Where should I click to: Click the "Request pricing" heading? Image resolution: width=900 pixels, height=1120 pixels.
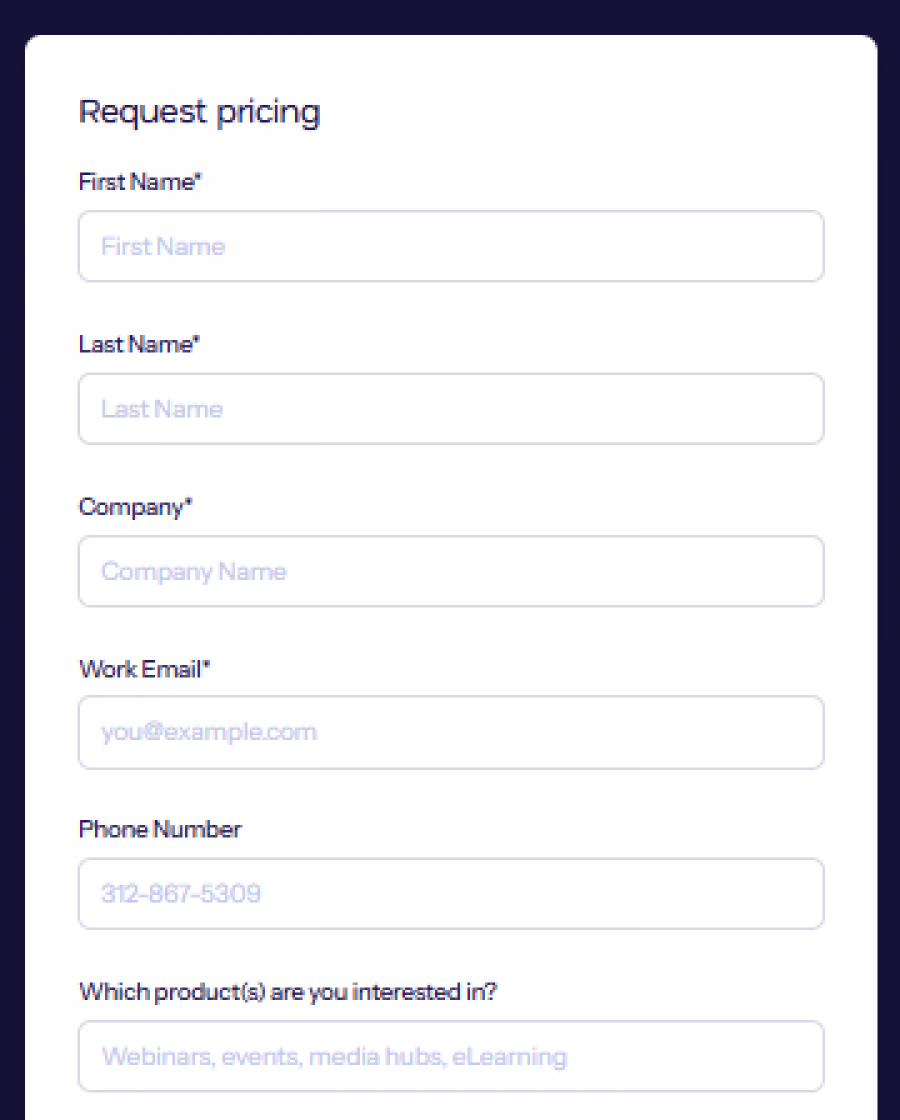pos(199,112)
